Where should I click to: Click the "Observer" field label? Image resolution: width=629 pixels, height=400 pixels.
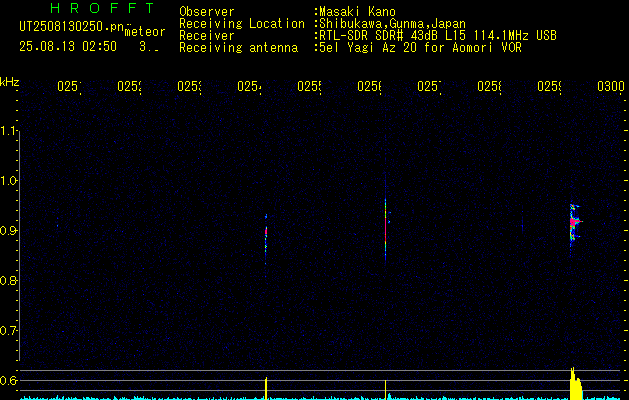pyautogui.click(x=207, y=12)
